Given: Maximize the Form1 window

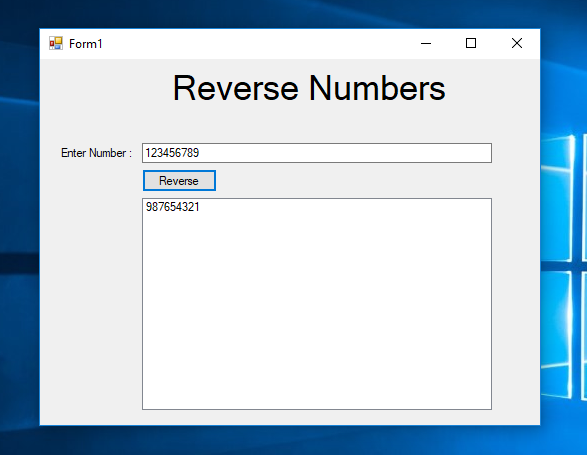Looking at the screenshot, I should pyautogui.click(x=471, y=43).
